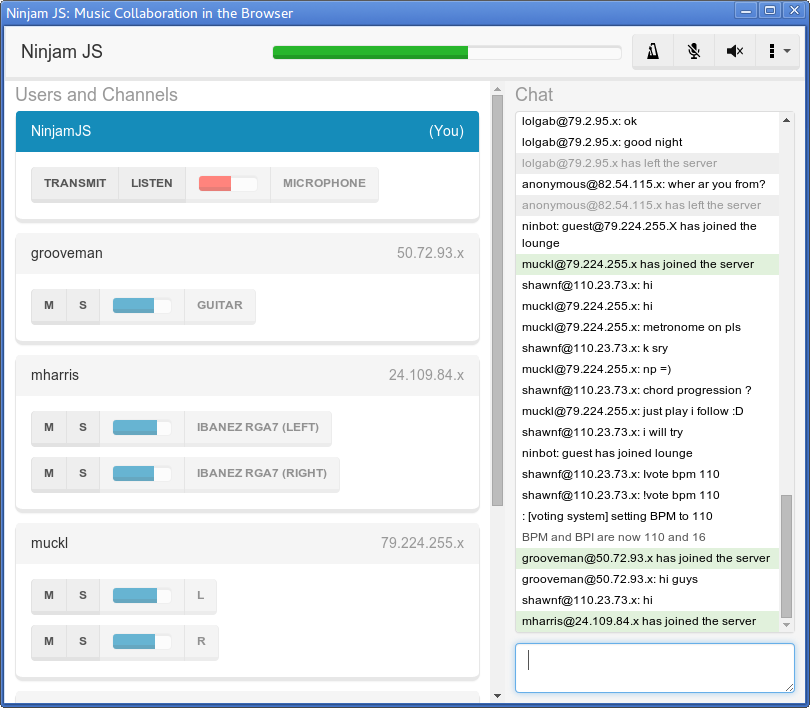Mute muckl's L channel
The height and width of the screenshot is (708, 810).
49,595
